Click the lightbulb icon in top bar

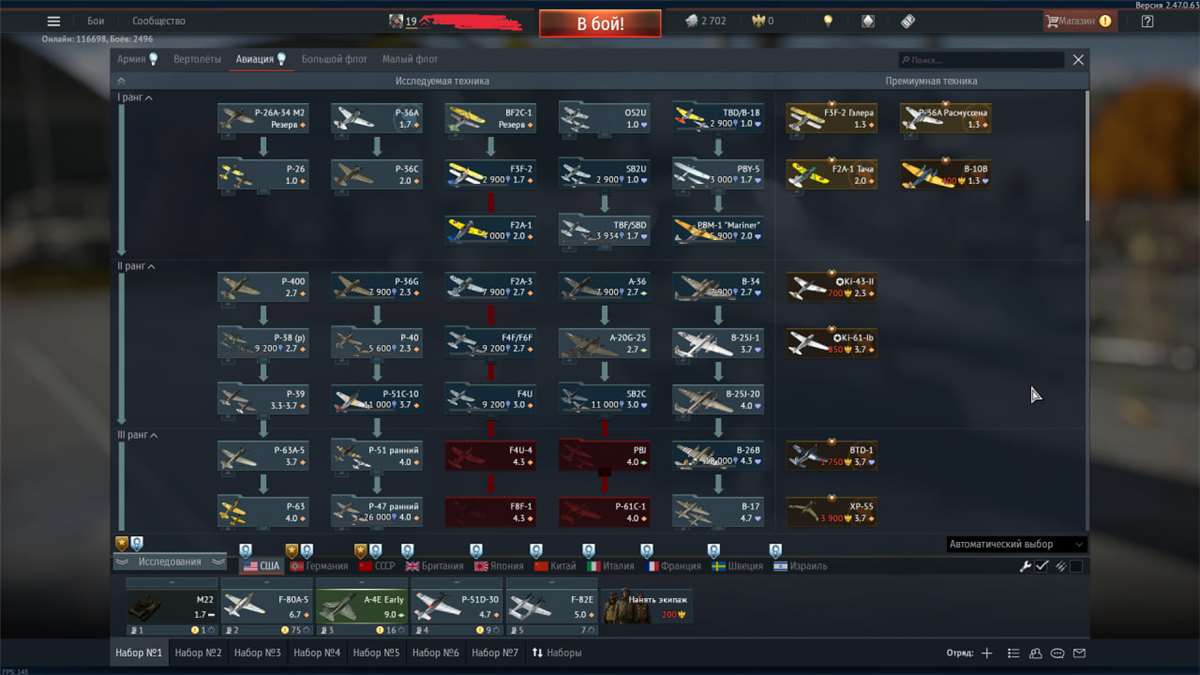827,21
